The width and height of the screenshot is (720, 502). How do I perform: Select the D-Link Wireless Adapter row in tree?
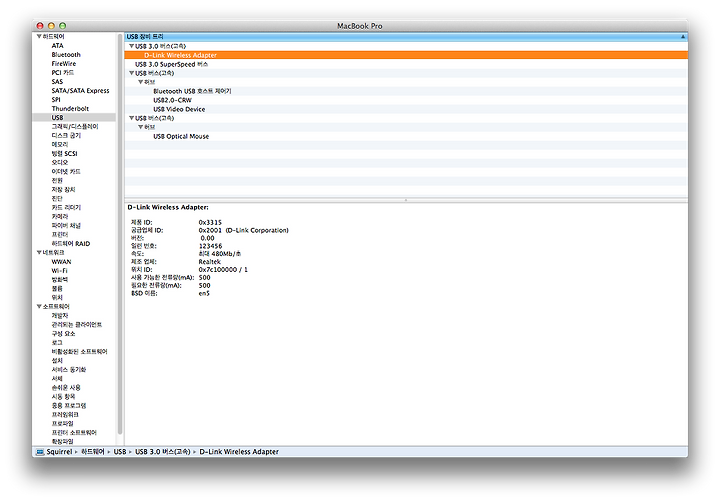coord(406,55)
